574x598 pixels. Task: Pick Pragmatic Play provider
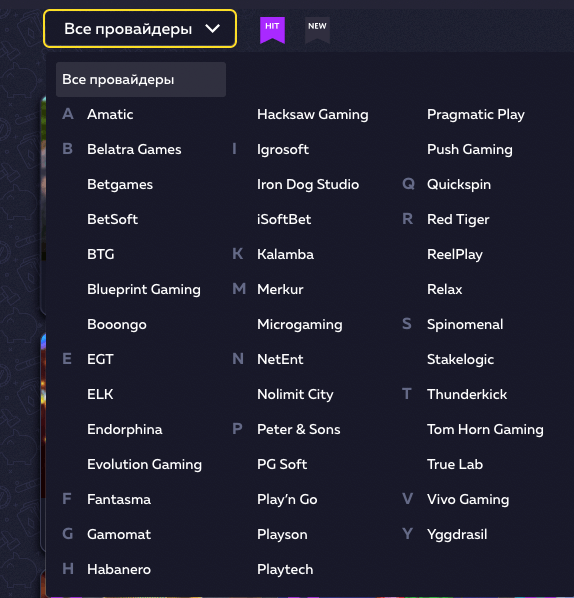coord(476,114)
